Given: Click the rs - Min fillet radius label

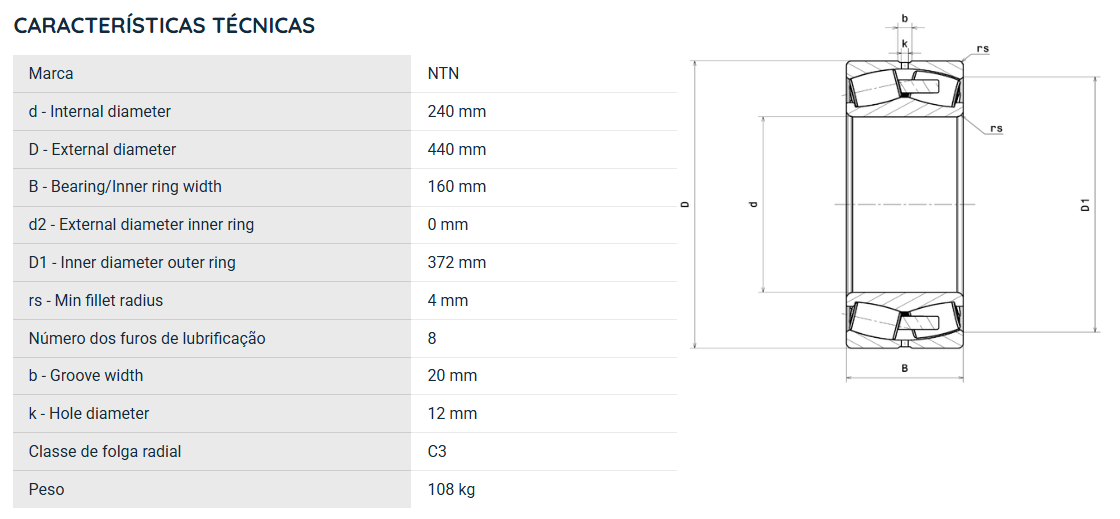Looking at the screenshot, I should pos(96,301).
